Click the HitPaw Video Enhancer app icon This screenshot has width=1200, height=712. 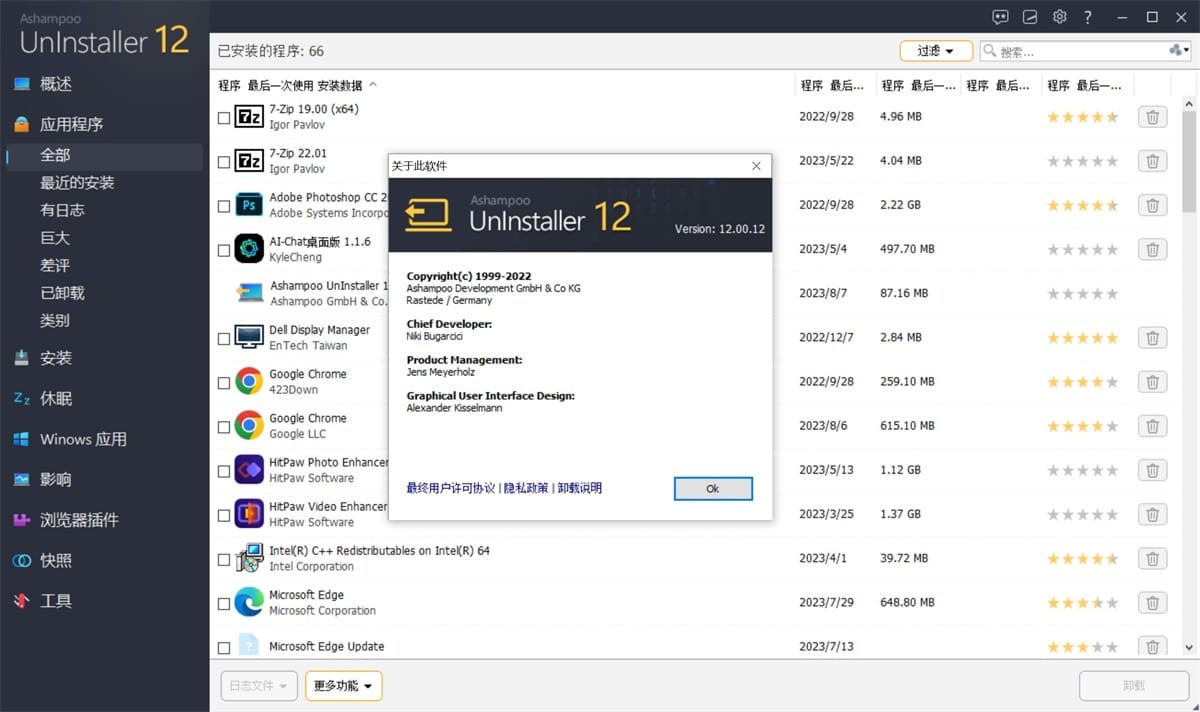[249, 514]
